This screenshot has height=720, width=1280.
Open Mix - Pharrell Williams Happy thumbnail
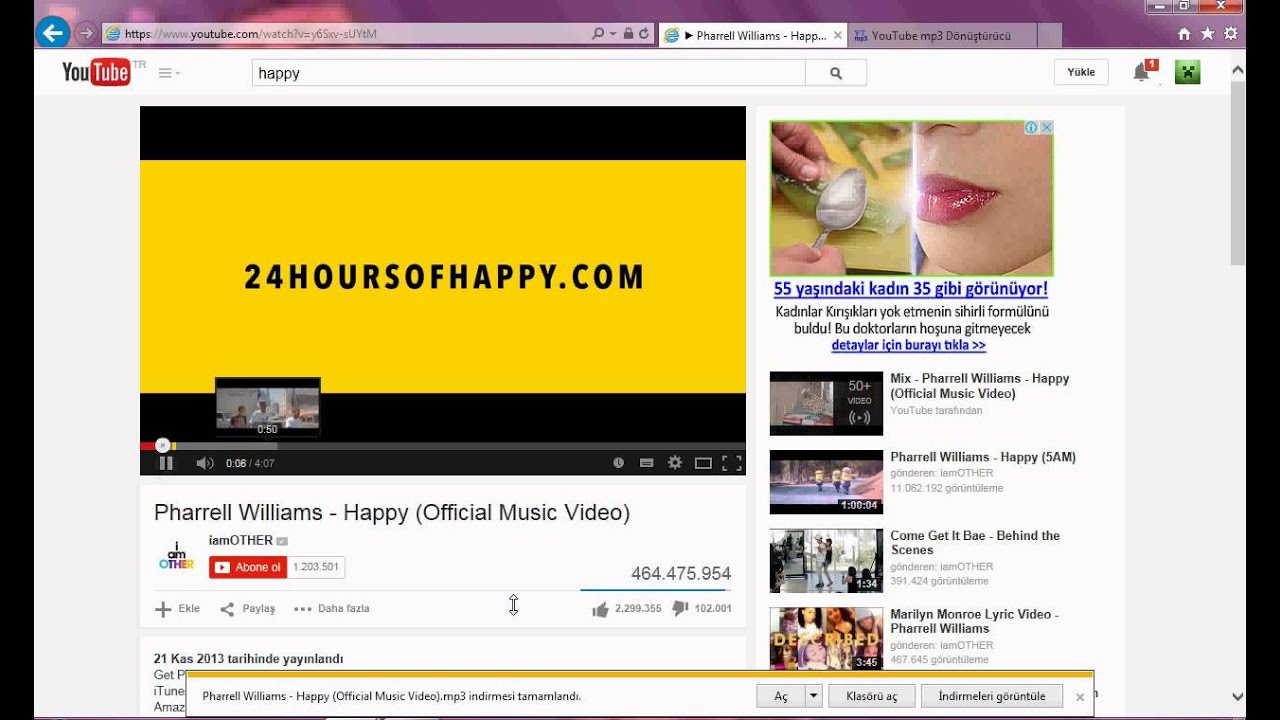tap(826, 403)
